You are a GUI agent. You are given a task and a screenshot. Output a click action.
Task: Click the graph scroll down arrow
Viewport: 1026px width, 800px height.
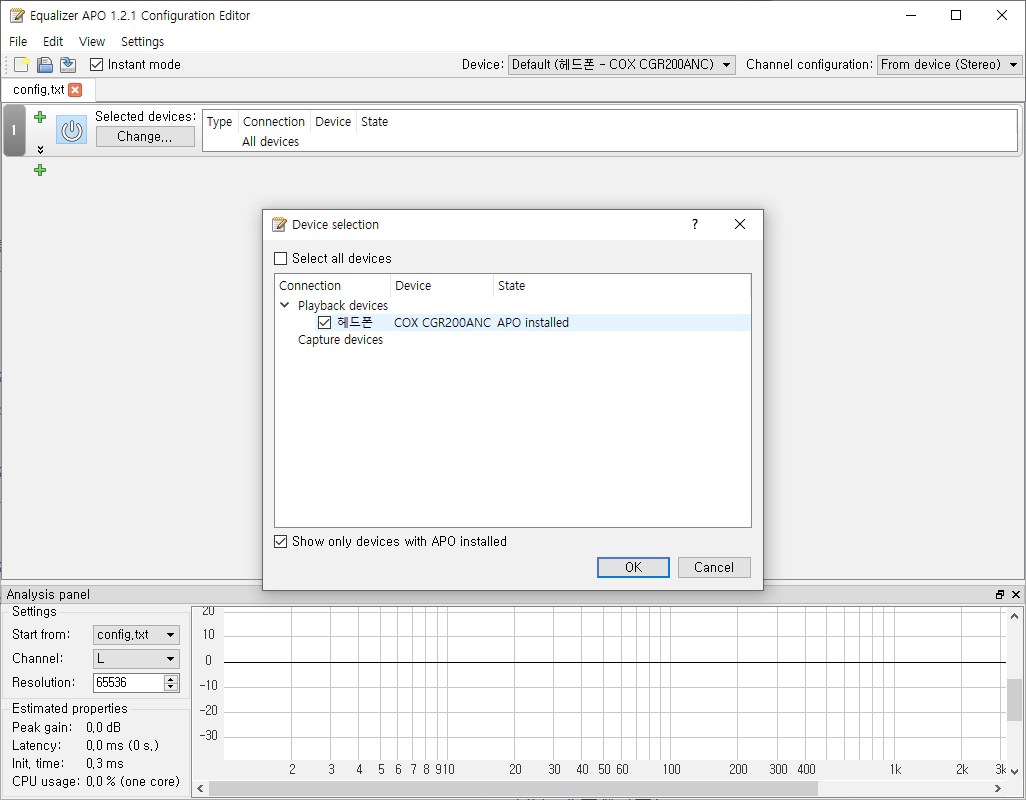1014,771
